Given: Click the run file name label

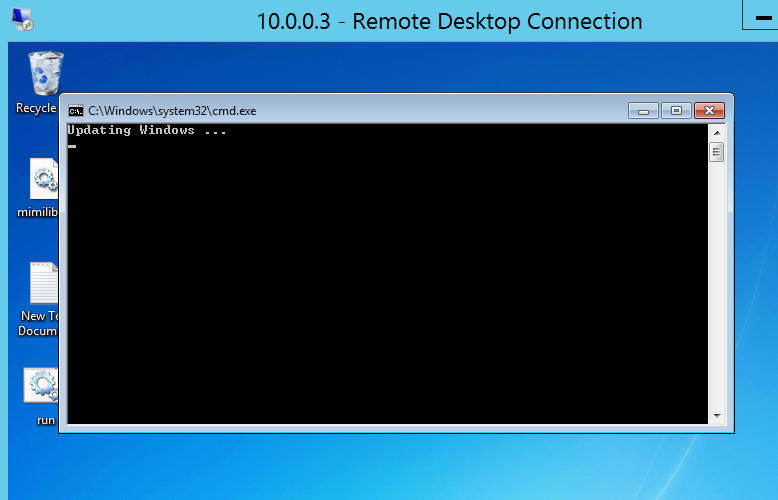Looking at the screenshot, I should (x=46, y=420).
